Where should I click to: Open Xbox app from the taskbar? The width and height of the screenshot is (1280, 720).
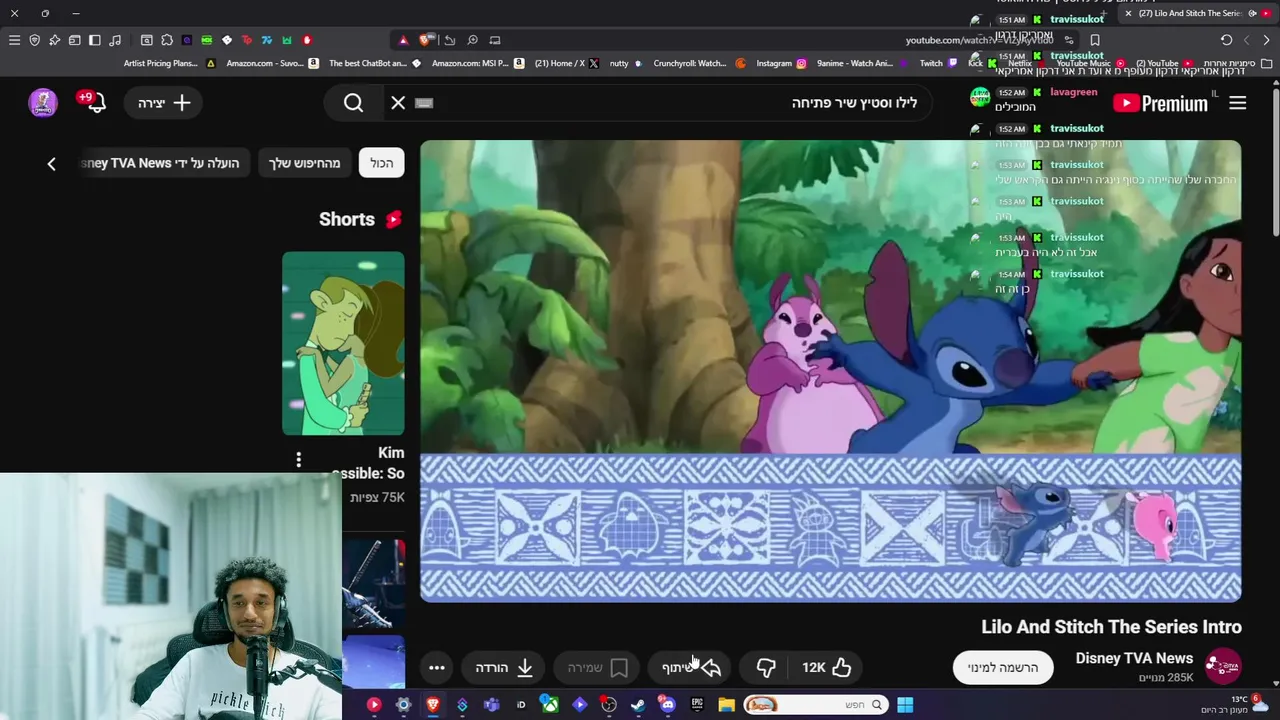point(550,705)
